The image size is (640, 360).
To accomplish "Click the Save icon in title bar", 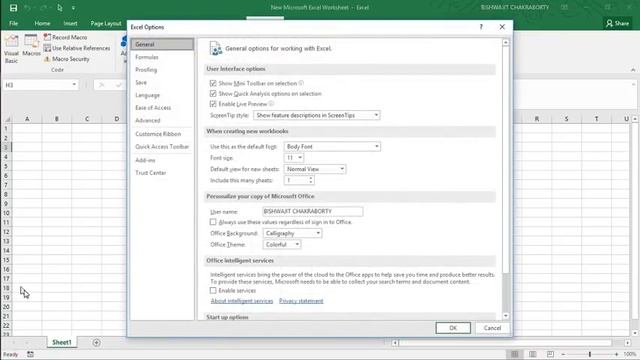I will [x=13, y=8].
